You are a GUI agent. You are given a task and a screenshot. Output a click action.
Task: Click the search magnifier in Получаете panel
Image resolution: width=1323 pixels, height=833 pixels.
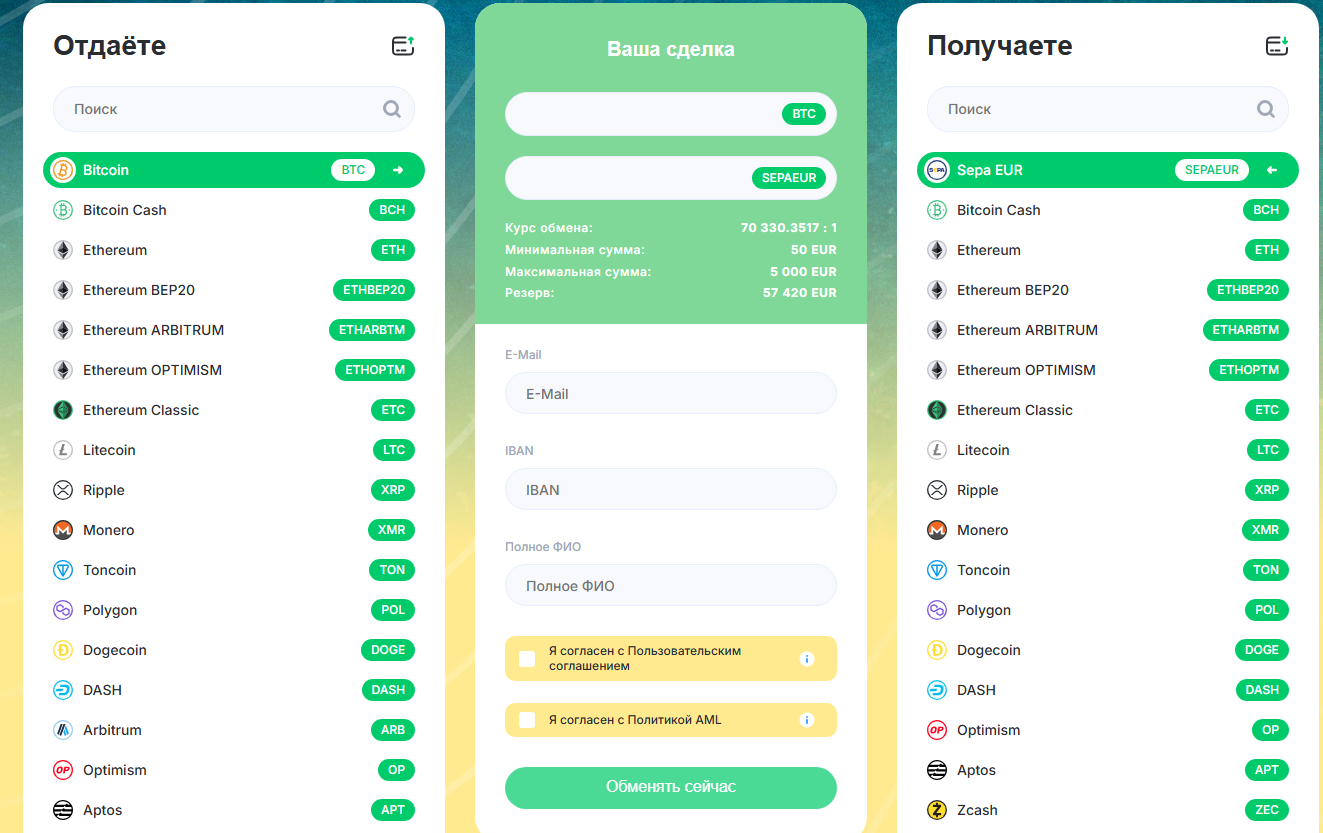[x=1266, y=109]
